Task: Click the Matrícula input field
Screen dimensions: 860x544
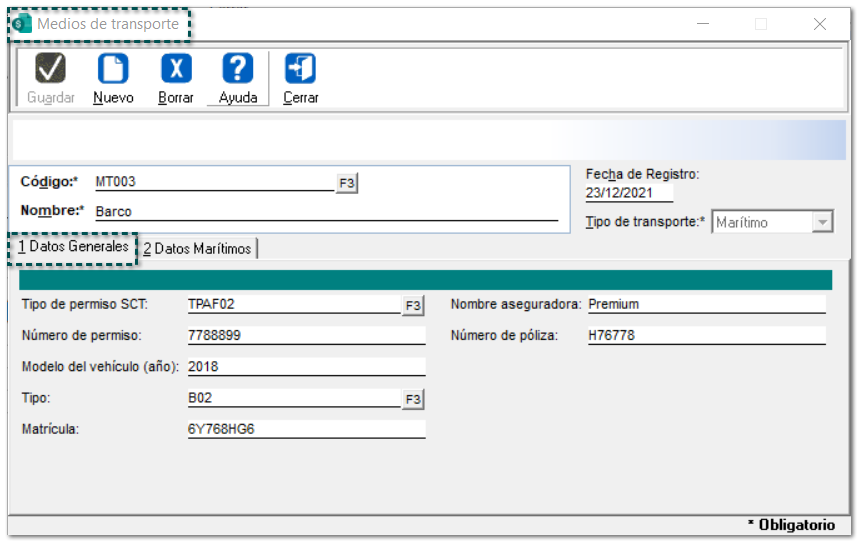Action: click(305, 429)
